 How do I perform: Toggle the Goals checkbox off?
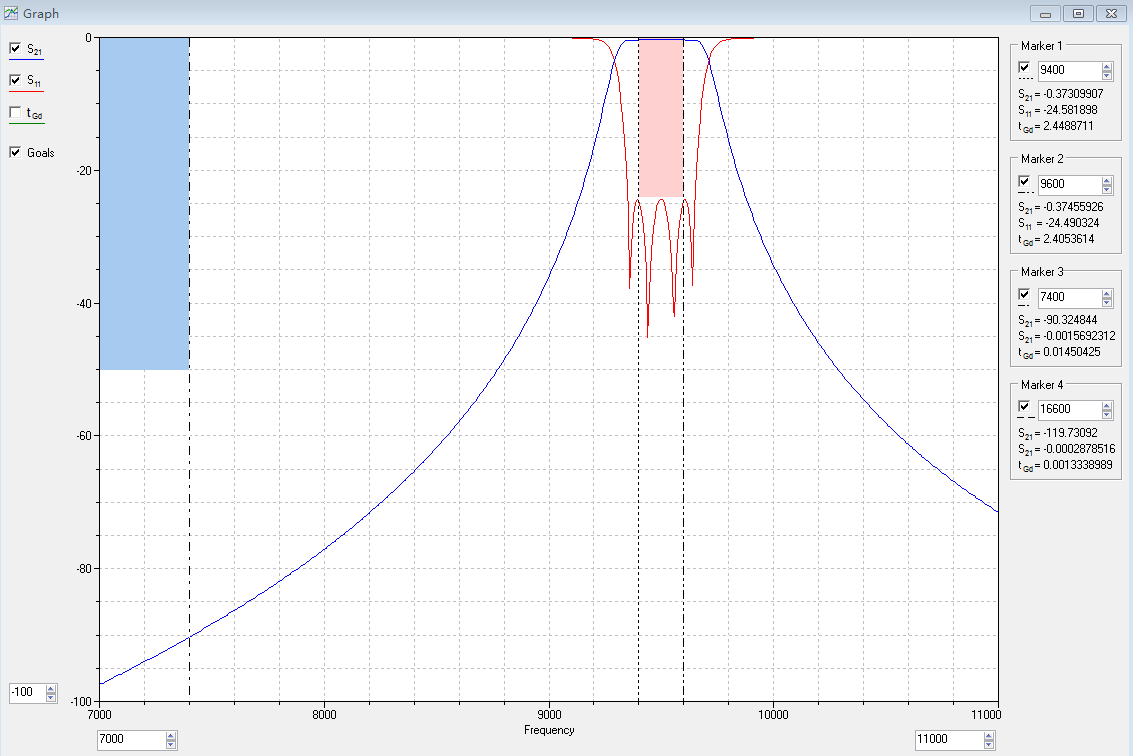point(15,153)
